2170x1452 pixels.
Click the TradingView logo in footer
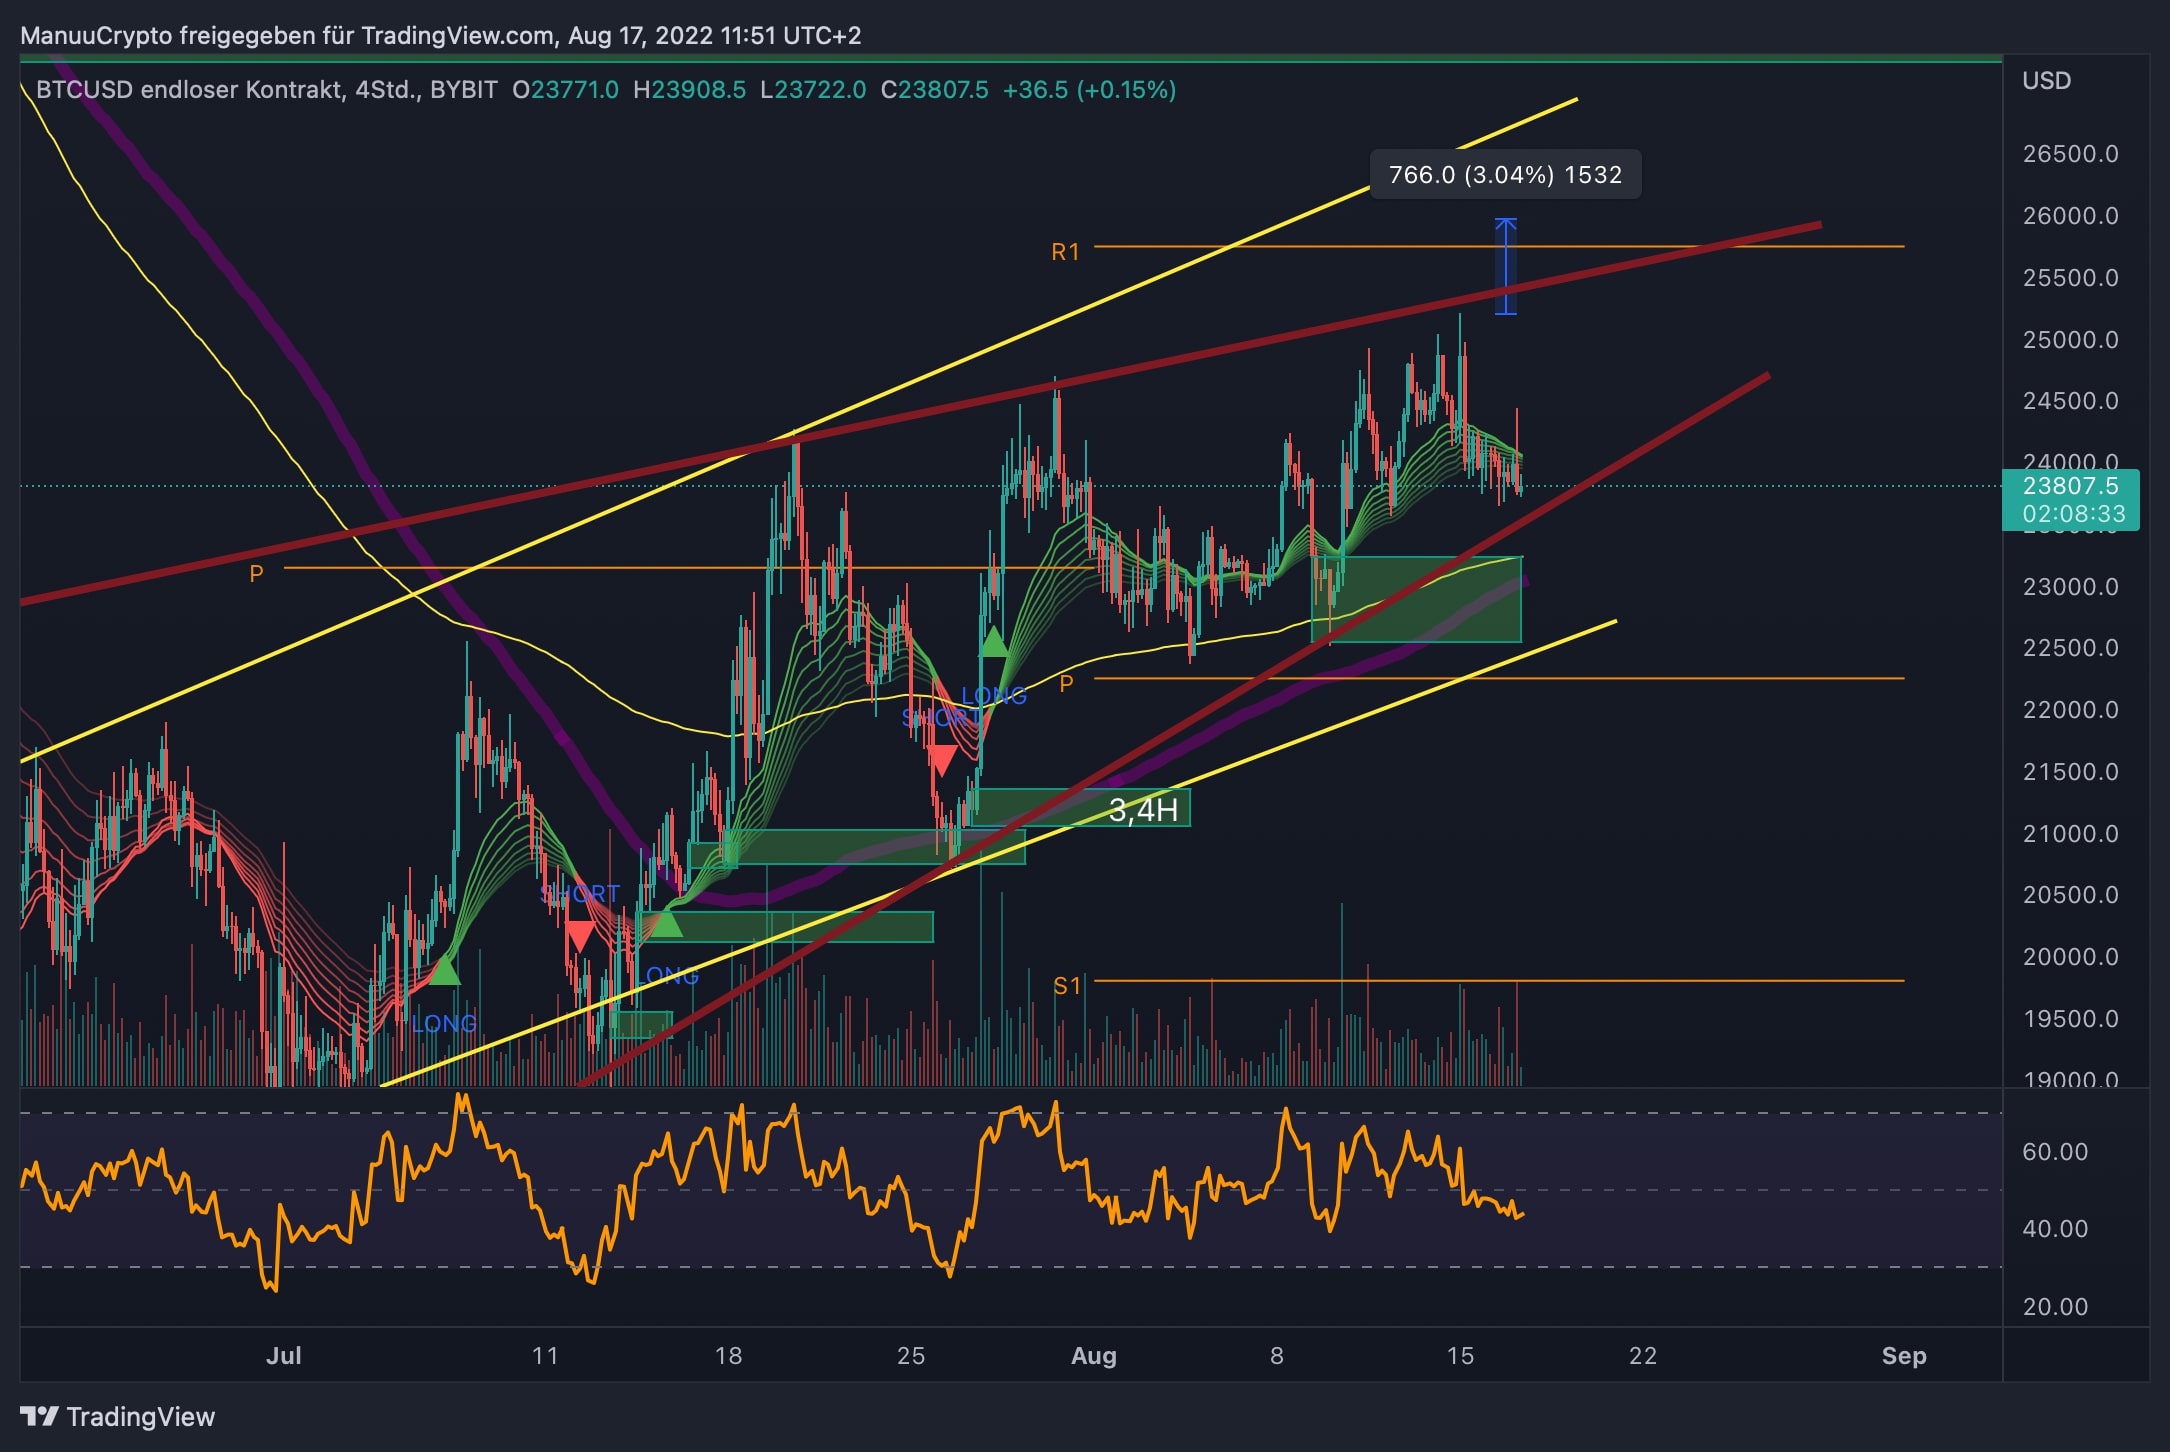pos(118,1416)
